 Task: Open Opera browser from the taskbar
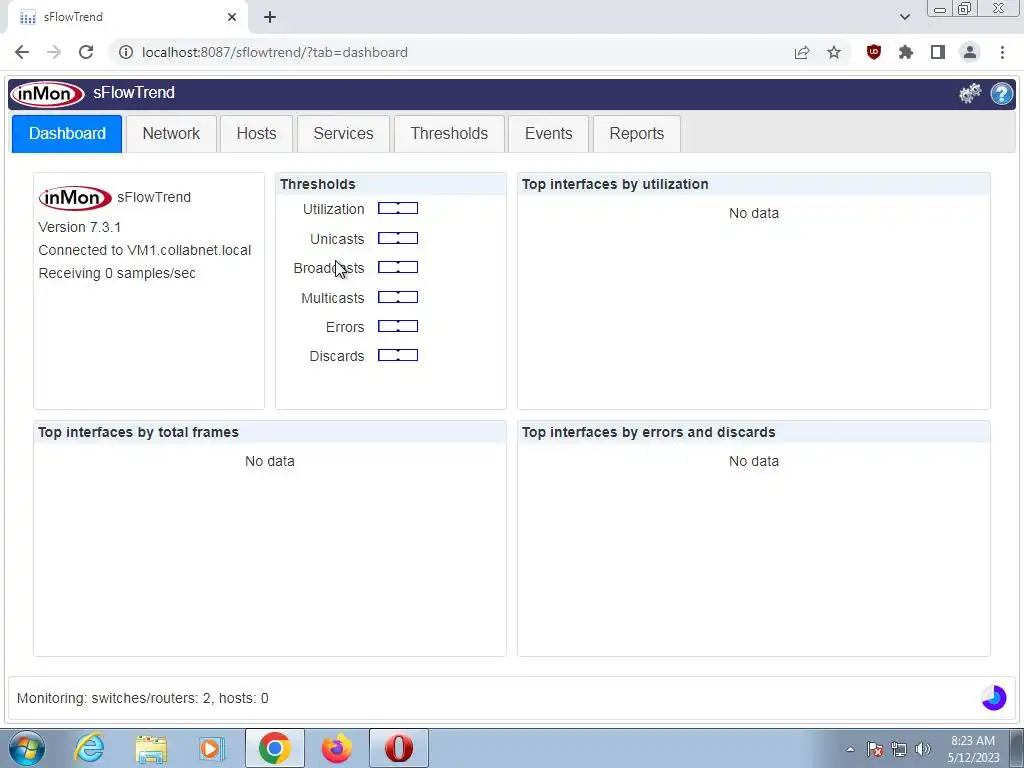pos(399,748)
